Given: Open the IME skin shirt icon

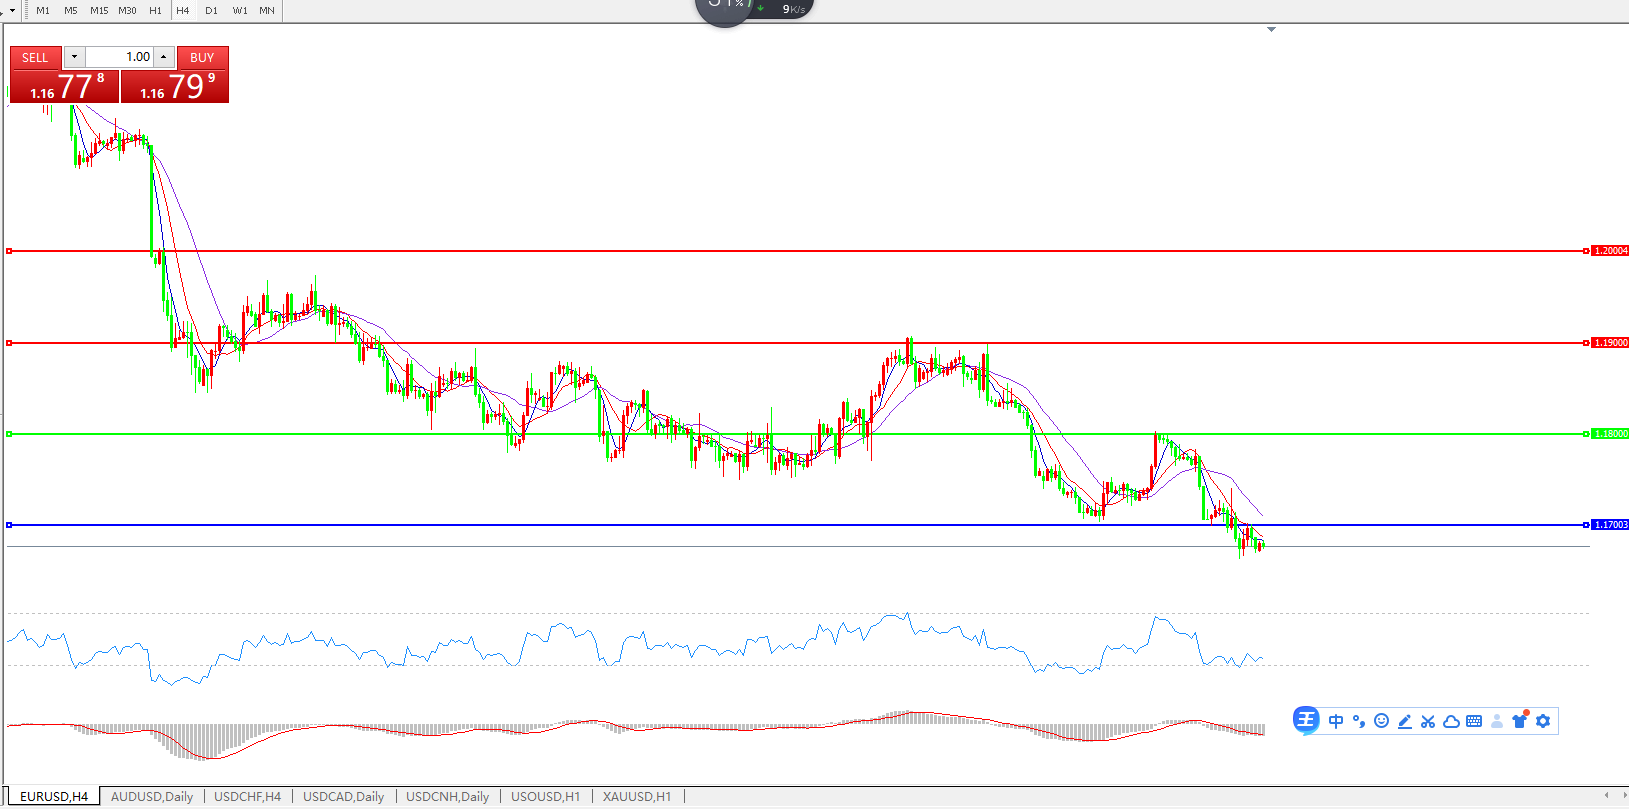Looking at the screenshot, I should [1520, 721].
